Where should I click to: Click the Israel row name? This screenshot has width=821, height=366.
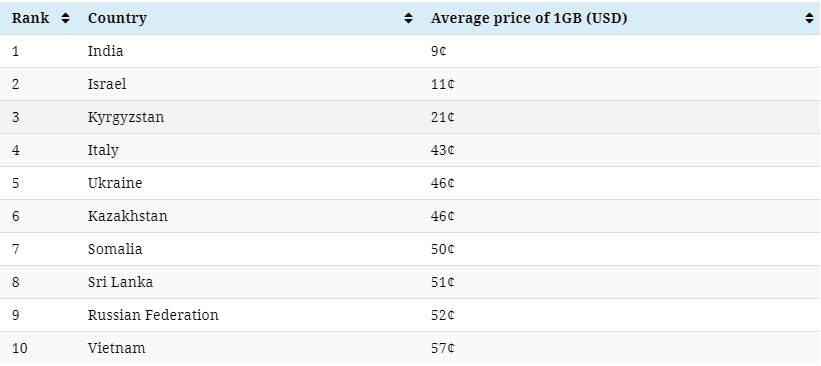(x=107, y=84)
